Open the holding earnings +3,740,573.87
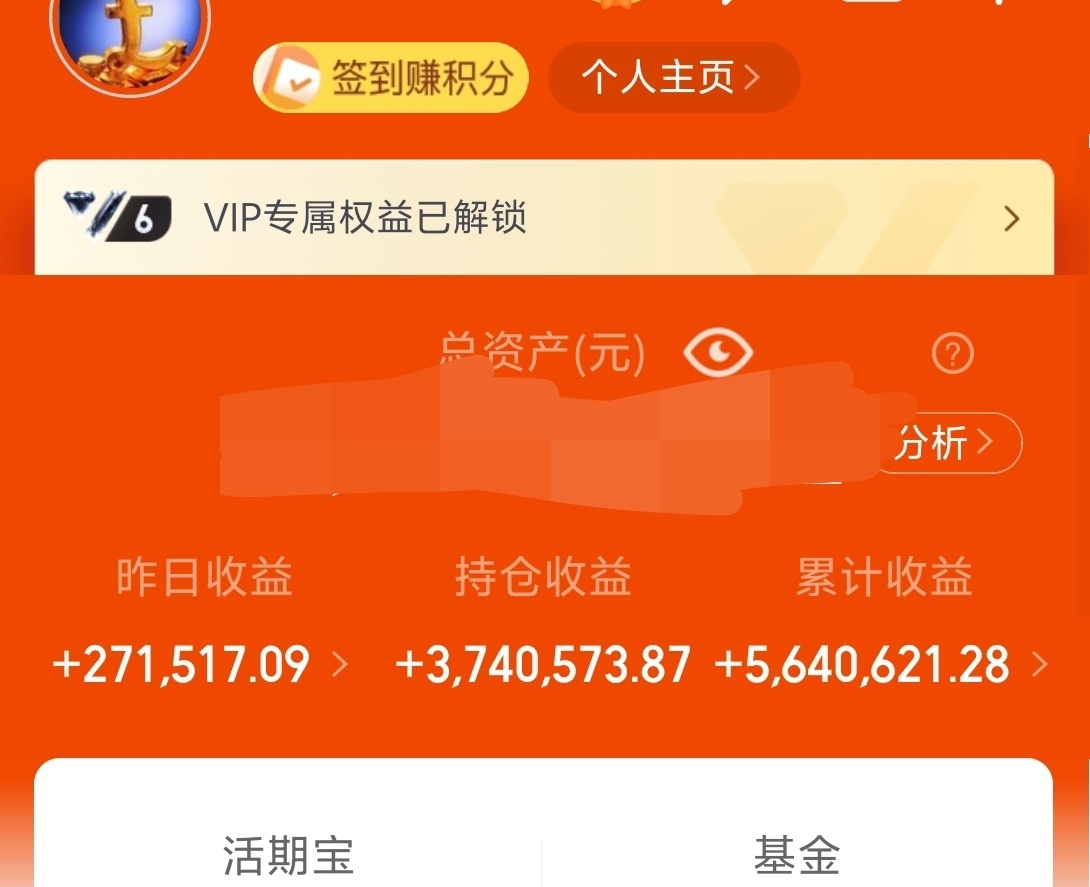 coord(543,664)
